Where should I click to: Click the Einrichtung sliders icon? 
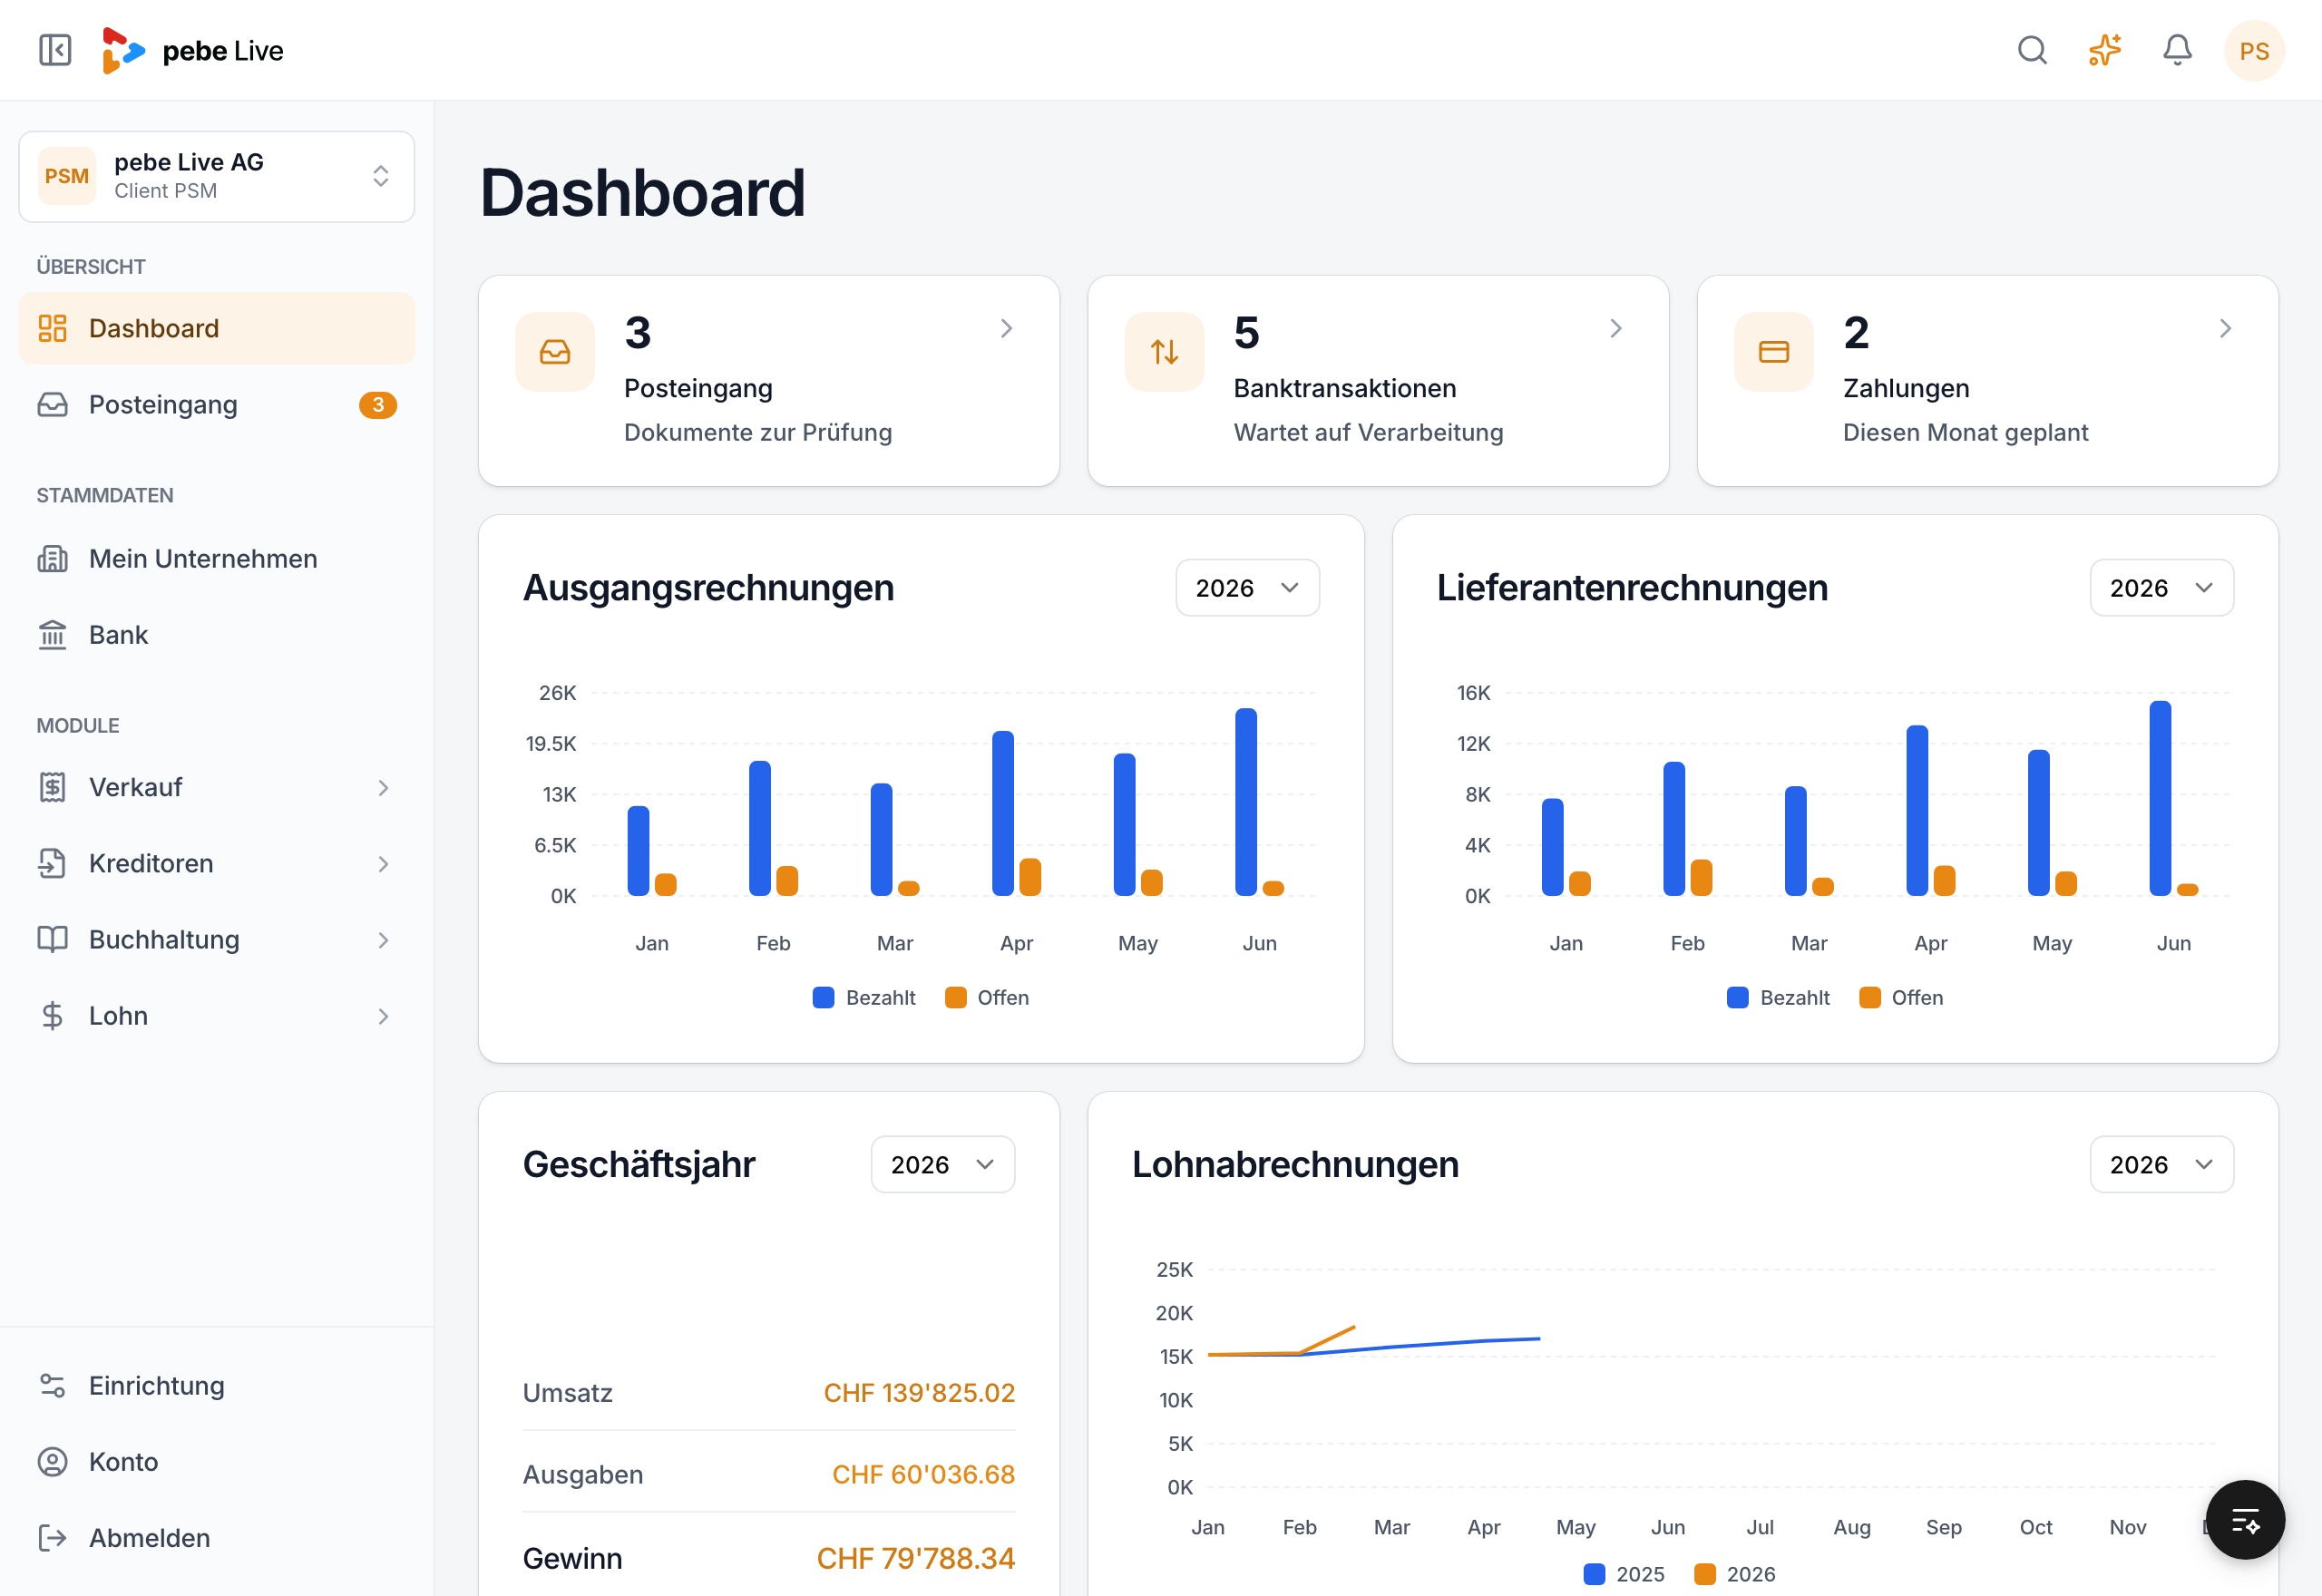pos(52,1385)
